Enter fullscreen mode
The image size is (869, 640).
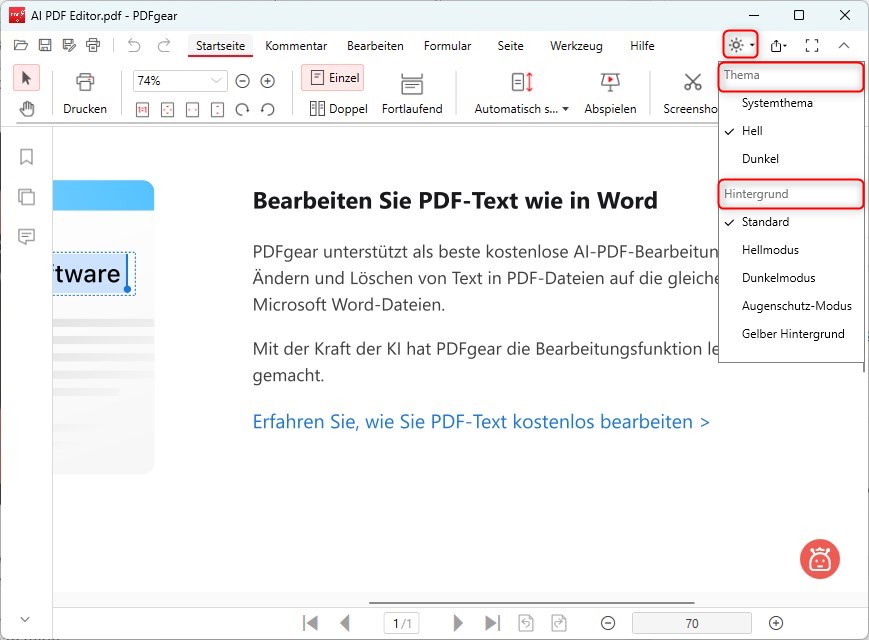tap(812, 45)
